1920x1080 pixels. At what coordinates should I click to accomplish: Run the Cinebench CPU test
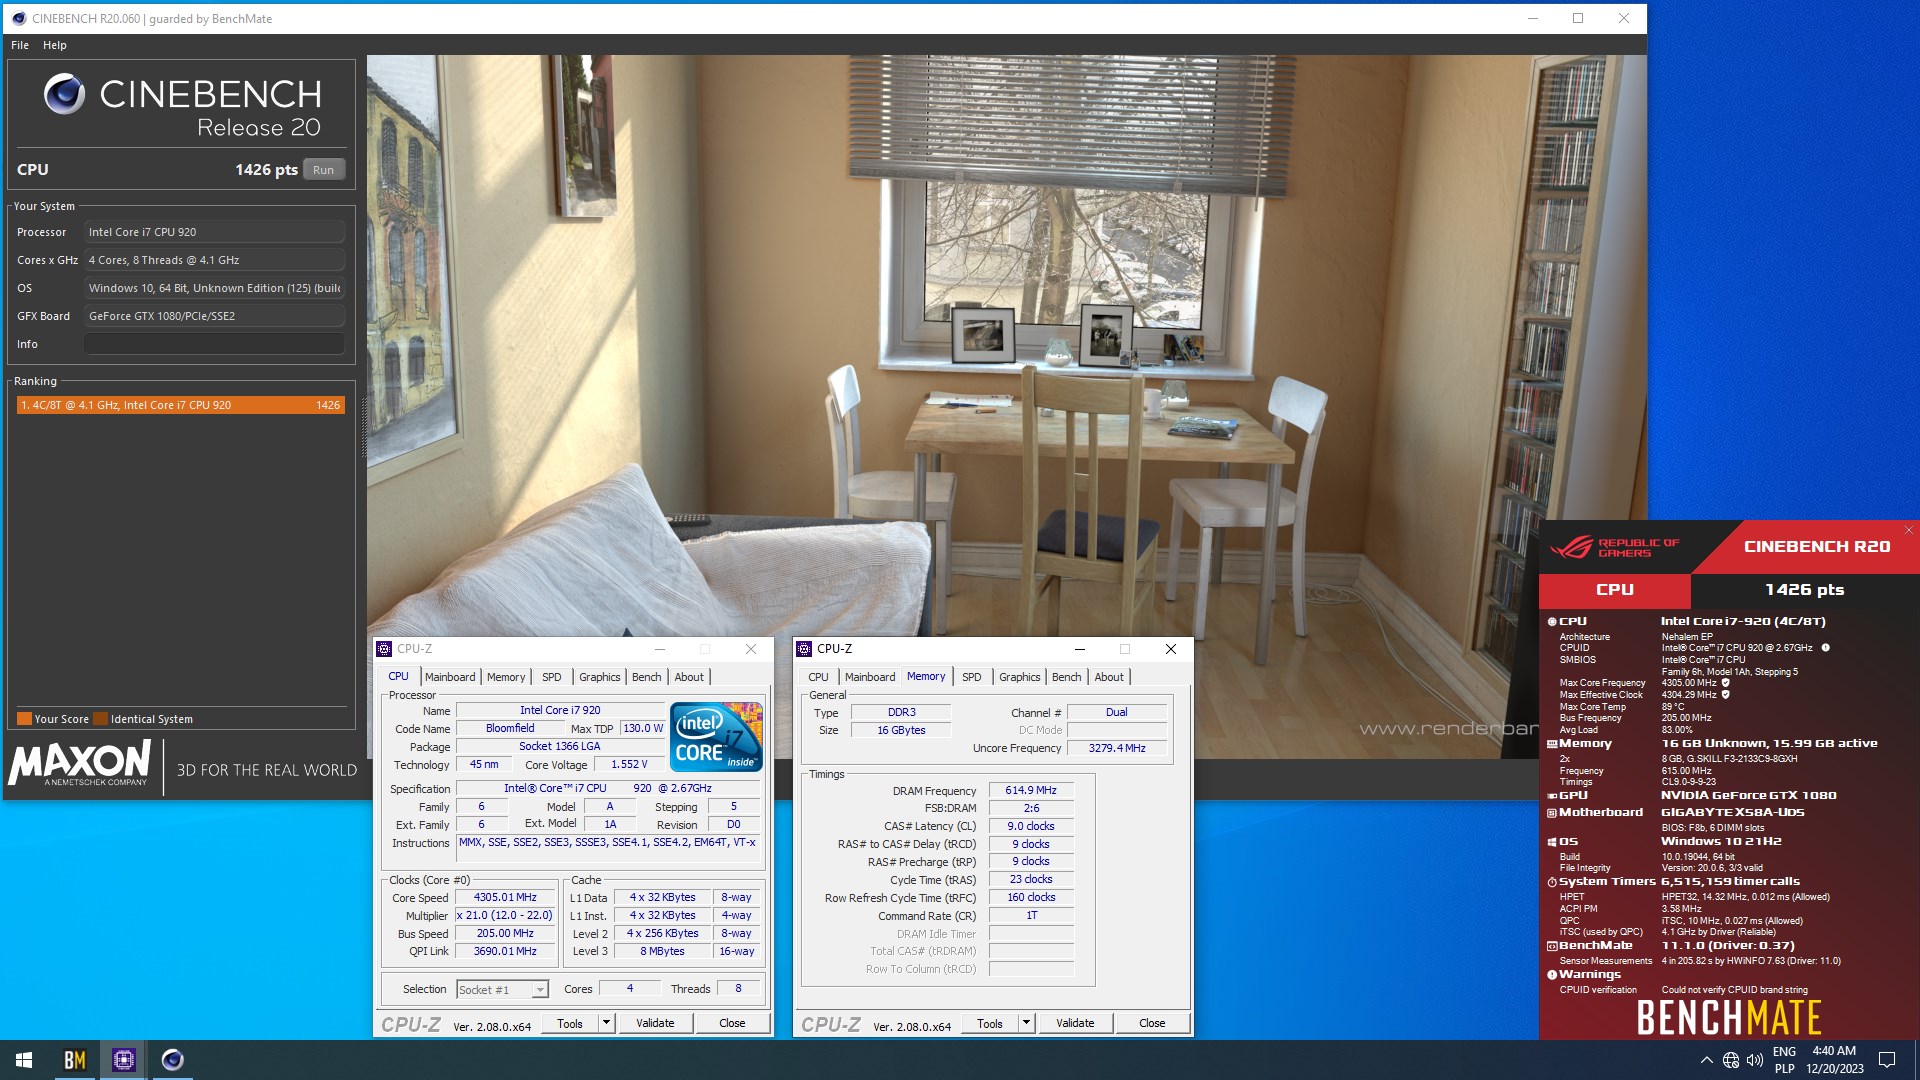(x=323, y=170)
